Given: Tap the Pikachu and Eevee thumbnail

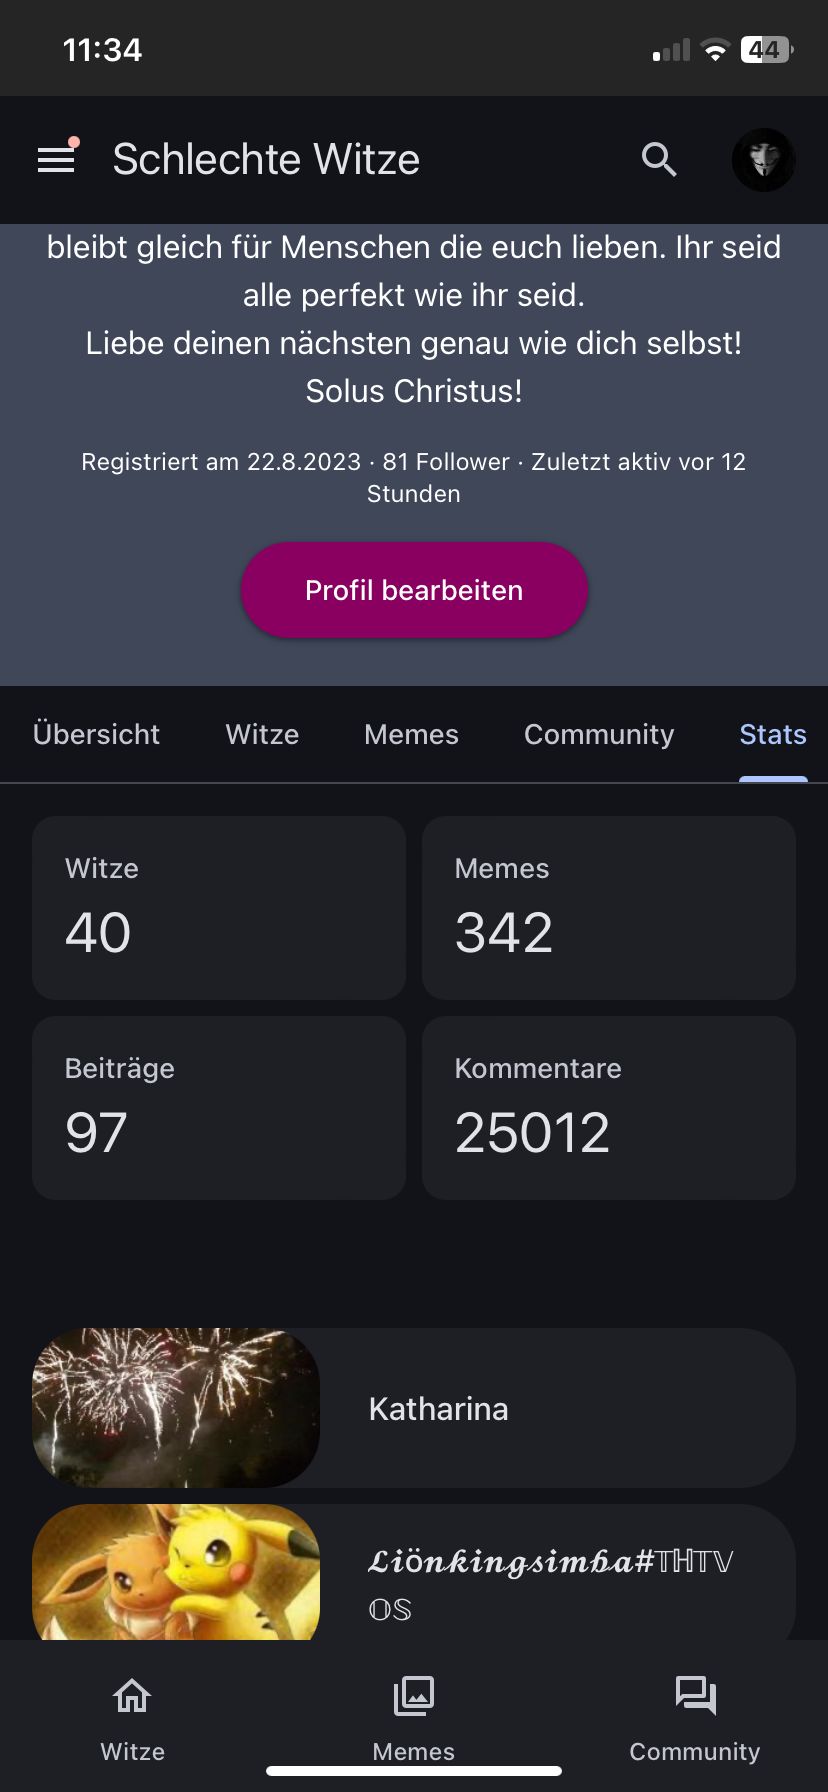Looking at the screenshot, I should click(176, 1572).
